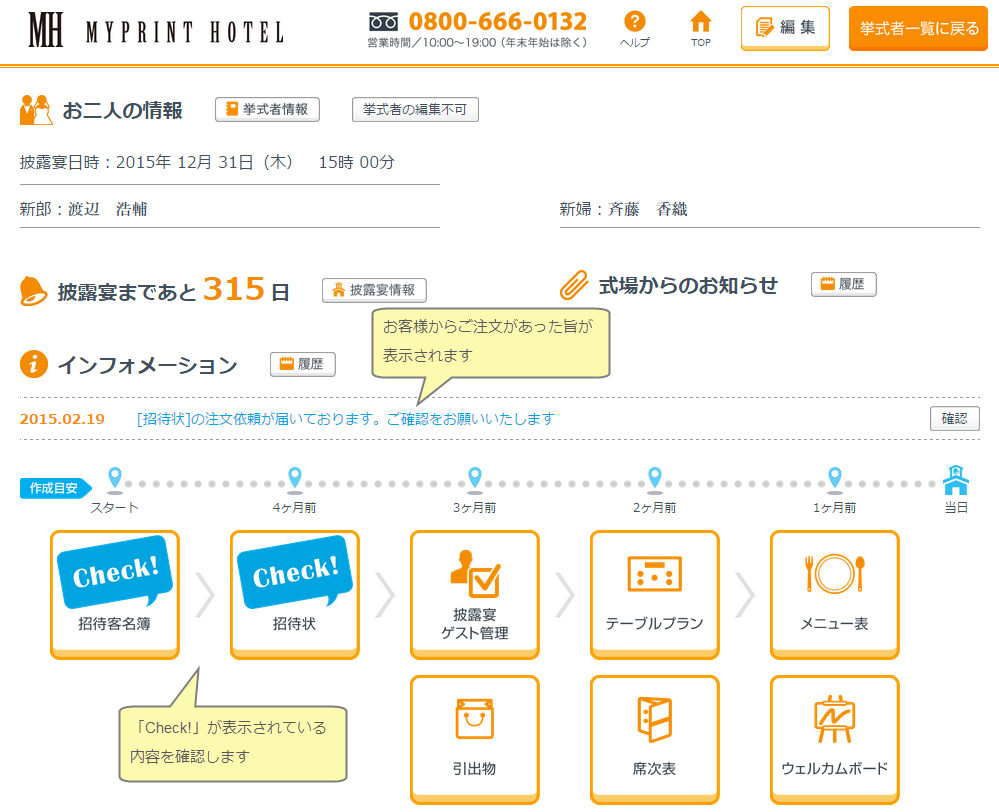Open the テーブルプラン table plan tile
999x812 pixels.
pyautogui.click(x=655, y=594)
